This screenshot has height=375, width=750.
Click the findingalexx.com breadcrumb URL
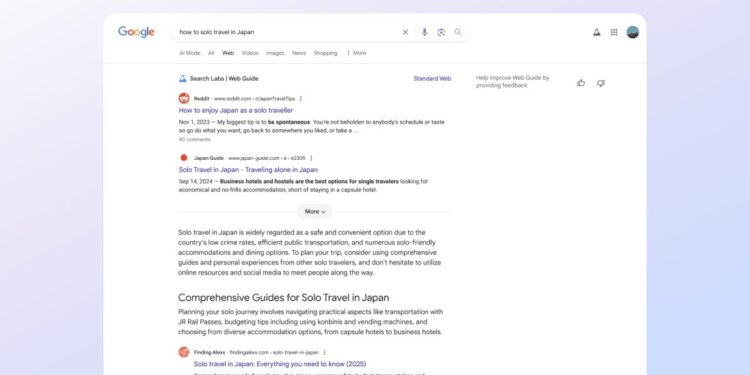tap(274, 352)
